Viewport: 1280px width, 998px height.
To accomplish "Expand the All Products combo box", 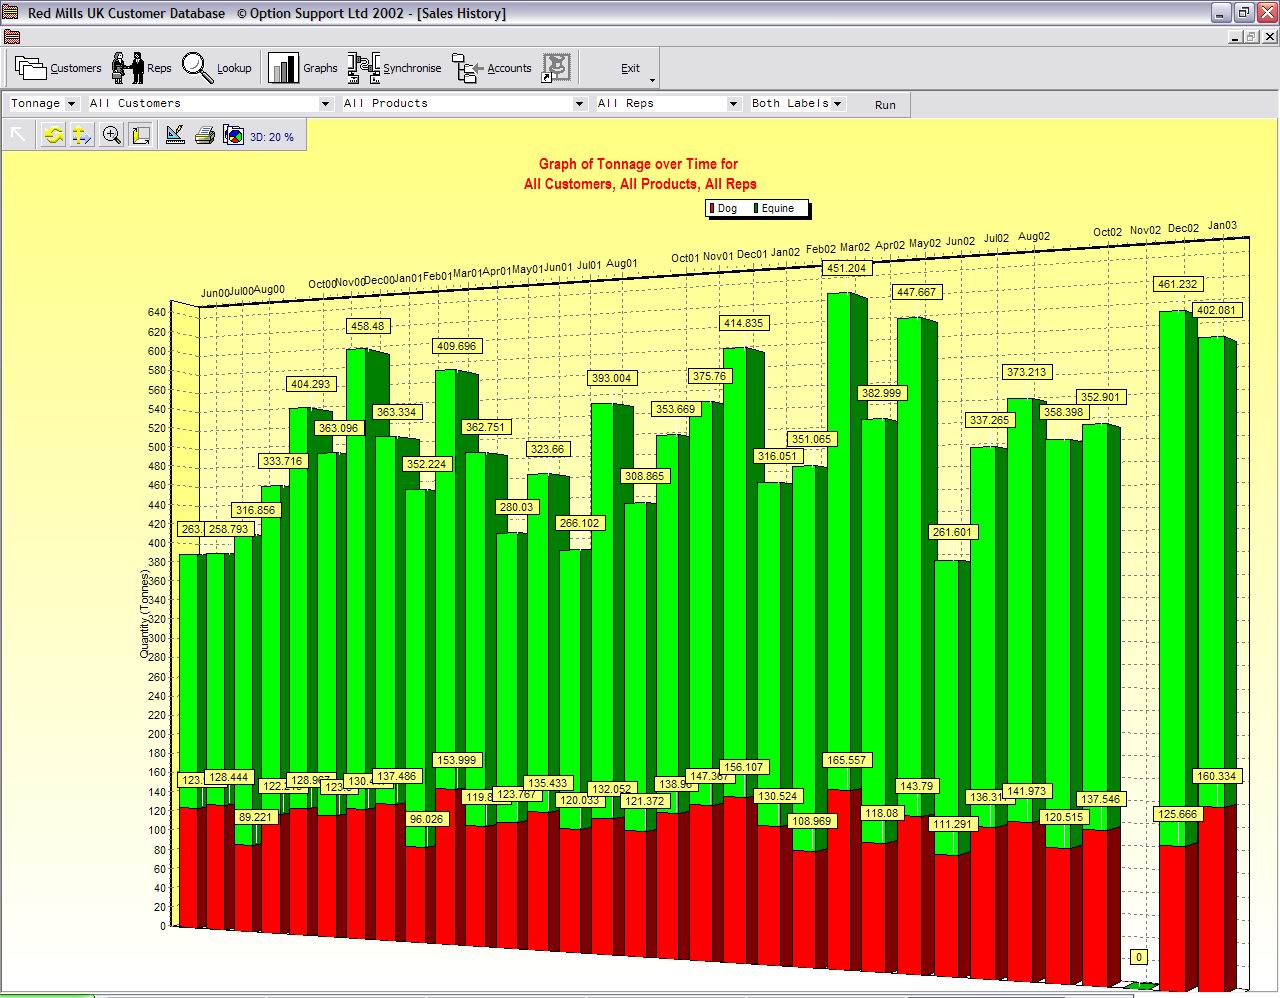I will click(579, 104).
